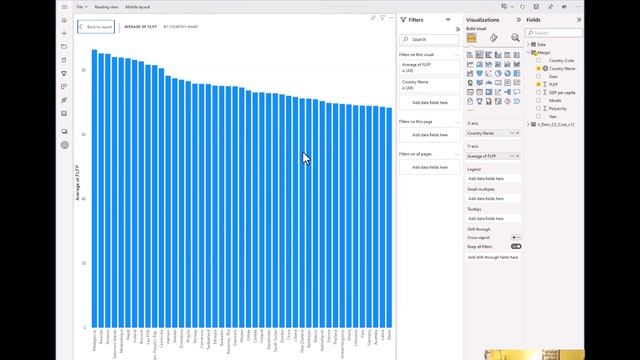The width and height of the screenshot is (640, 360).
Task: Switch to Mobile layout
Action: point(137,7)
